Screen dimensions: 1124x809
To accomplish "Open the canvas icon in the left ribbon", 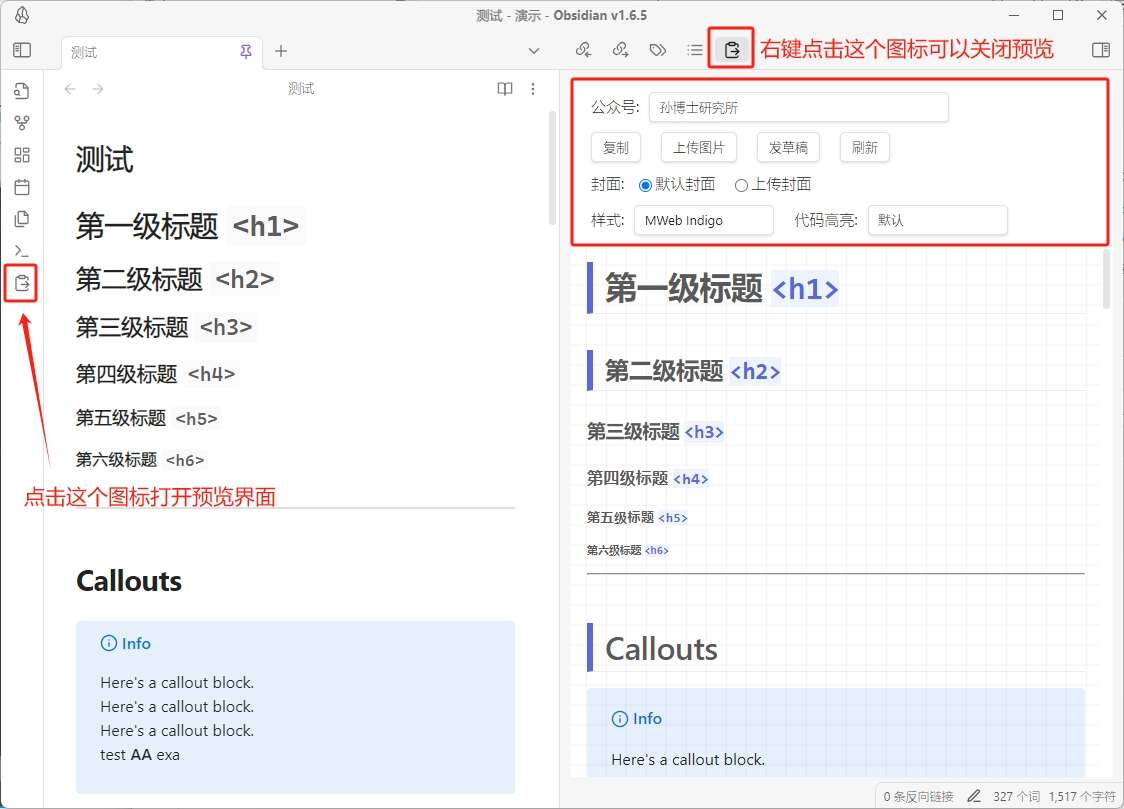I will (x=22, y=155).
